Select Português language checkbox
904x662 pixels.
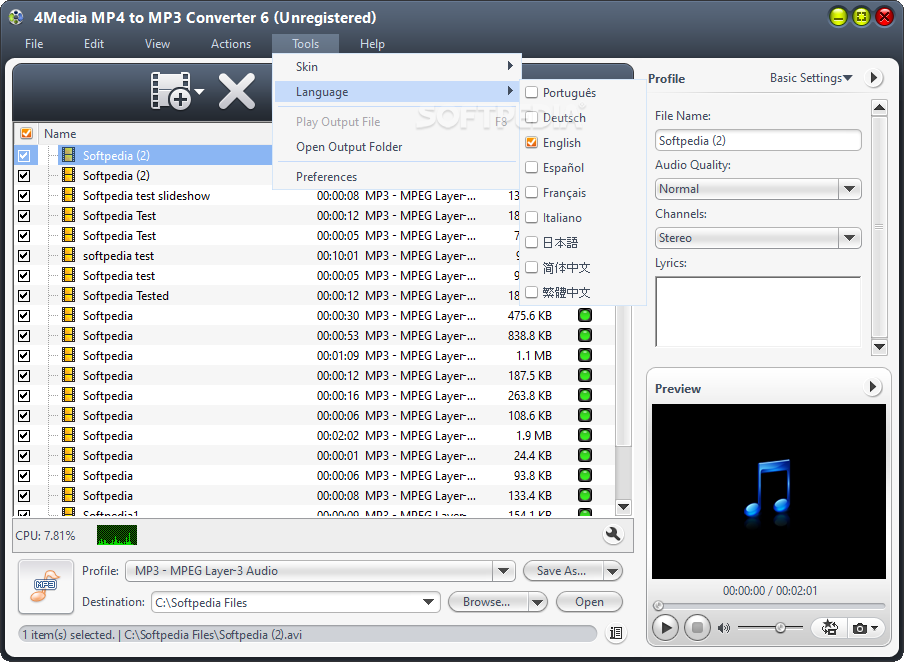pos(532,92)
